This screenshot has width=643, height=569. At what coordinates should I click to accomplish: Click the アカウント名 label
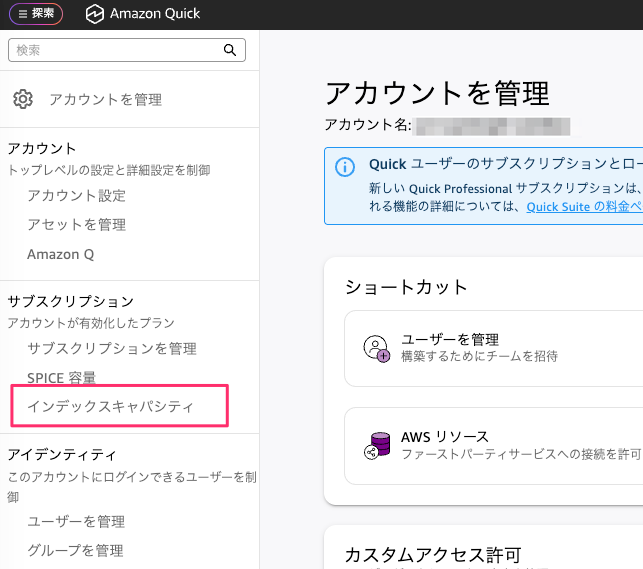[x=368, y=124]
